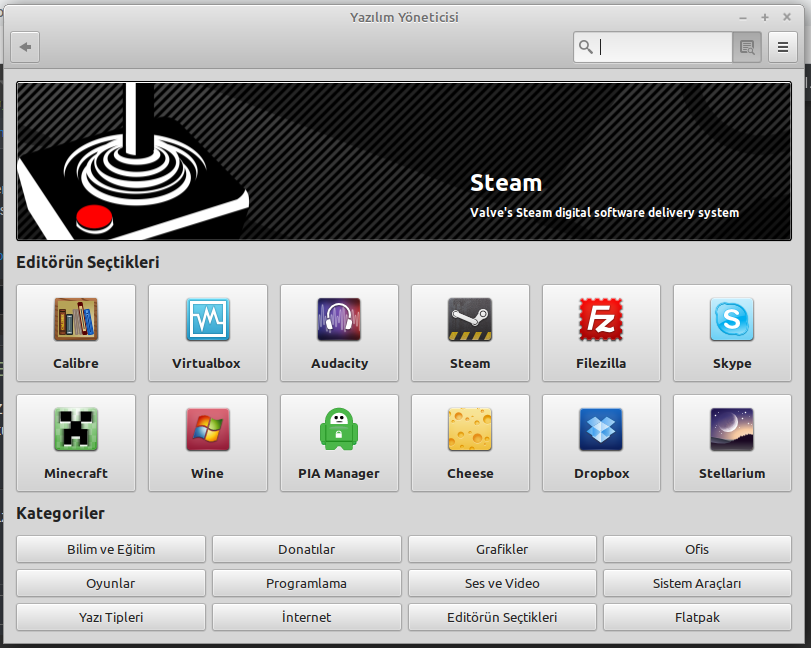
Task: Browse the İnternet category
Action: pyautogui.click(x=307, y=617)
